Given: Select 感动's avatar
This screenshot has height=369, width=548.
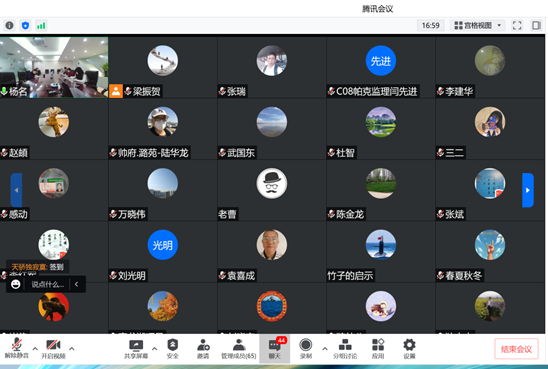Looking at the screenshot, I should click(x=53, y=183).
